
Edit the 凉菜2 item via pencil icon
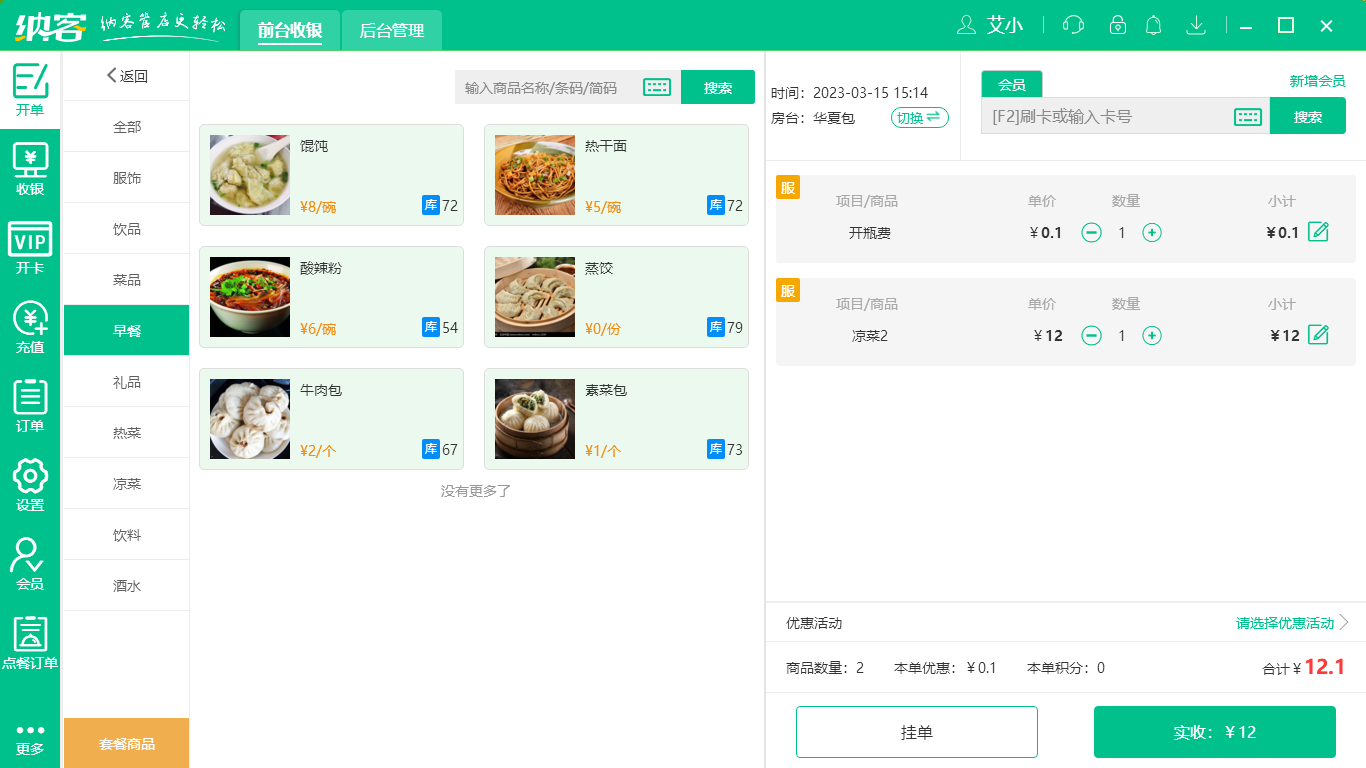pyautogui.click(x=1318, y=335)
